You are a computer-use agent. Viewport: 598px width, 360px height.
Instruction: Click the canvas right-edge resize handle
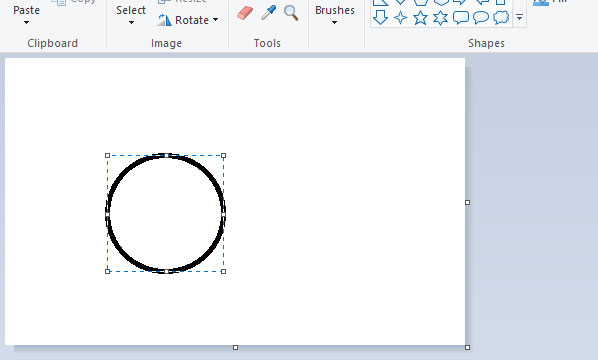[468, 202]
